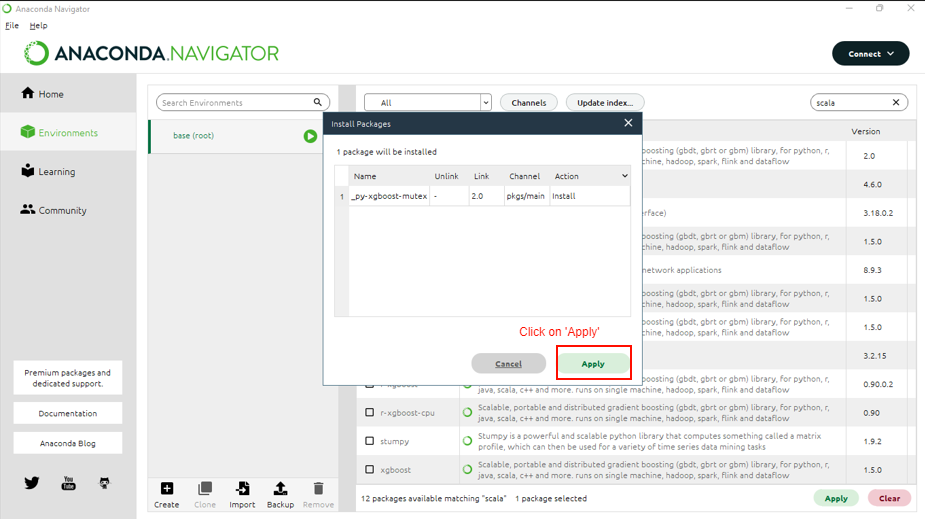
Task: Remove the selected environment
Action: 318,495
